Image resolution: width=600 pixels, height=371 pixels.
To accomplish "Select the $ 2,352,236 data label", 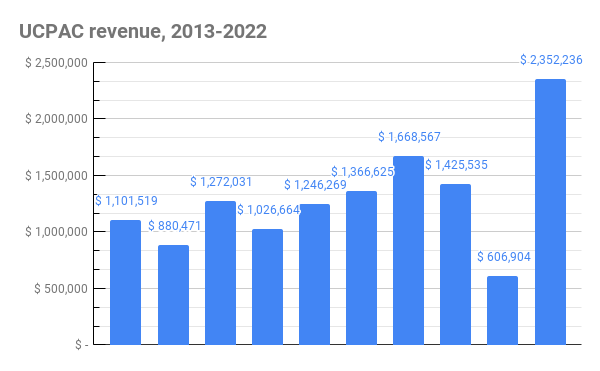I will (551, 60).
